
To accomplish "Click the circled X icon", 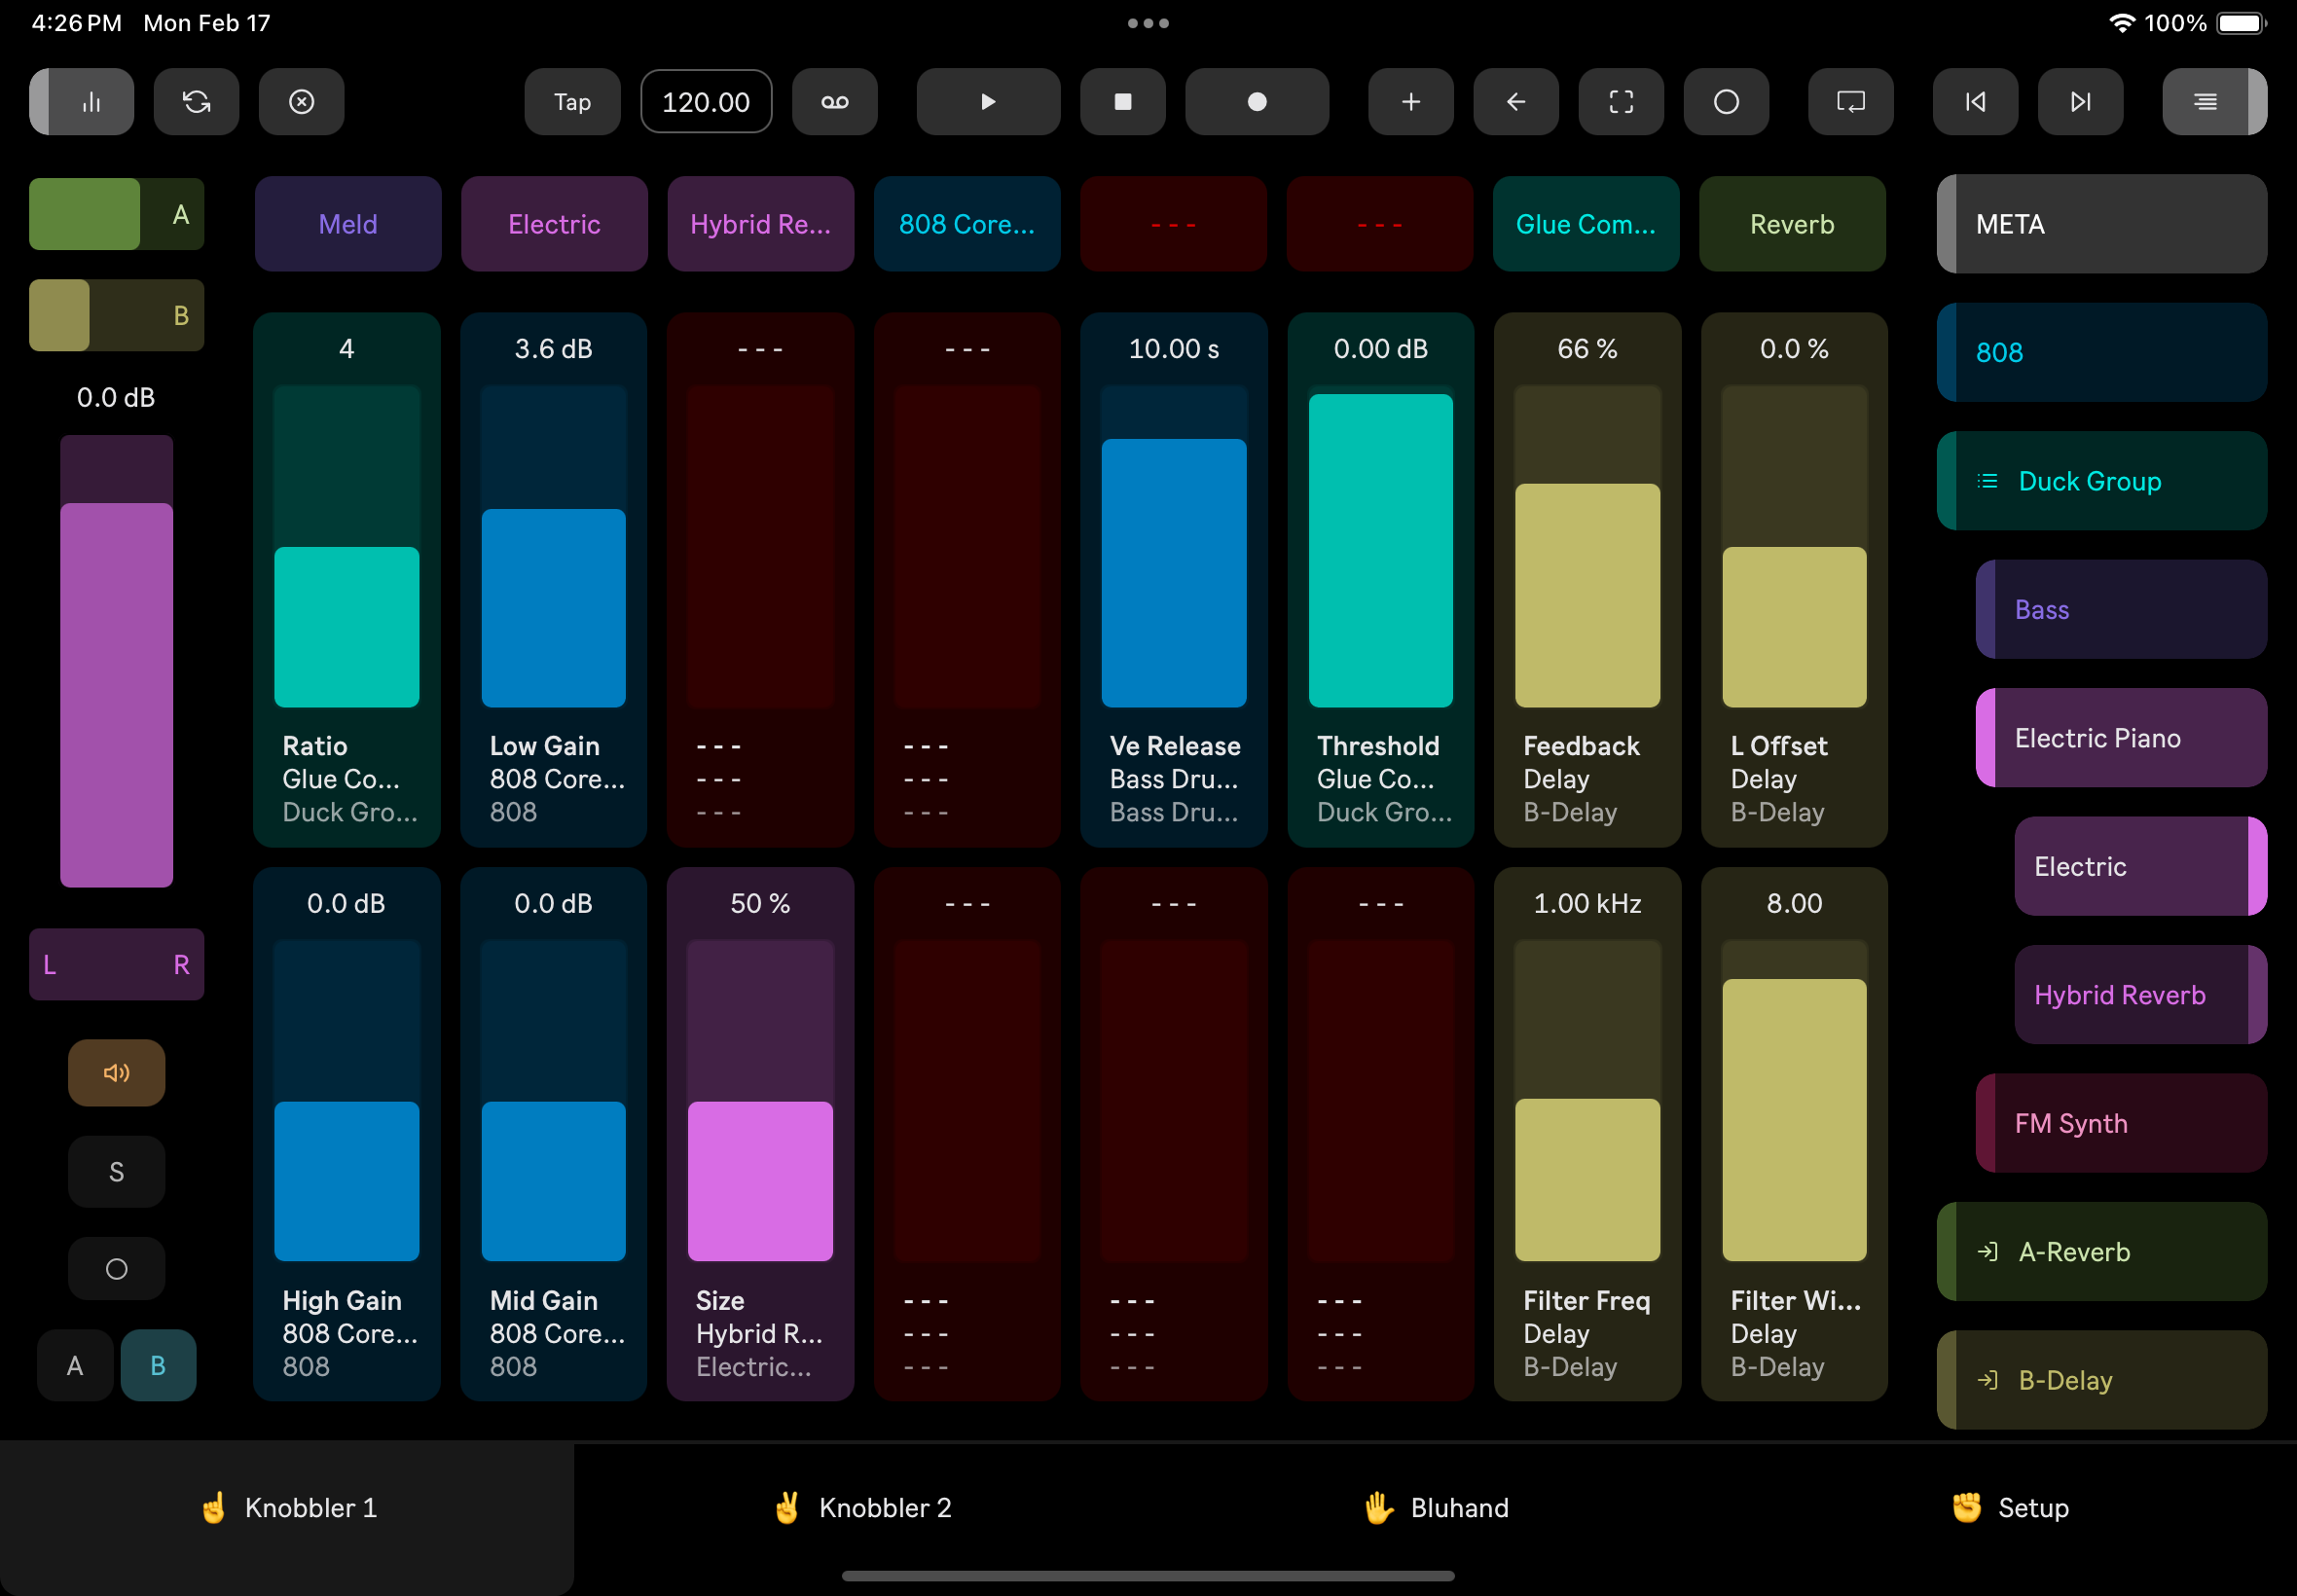I will [x=301, y=102].
